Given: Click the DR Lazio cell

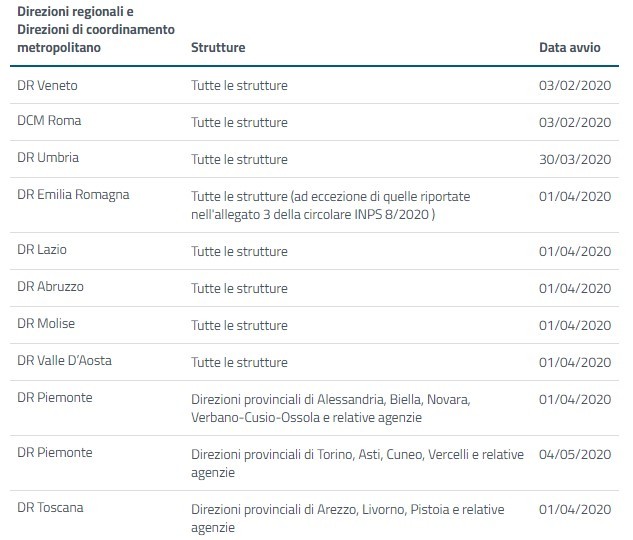Looking at the screenshot, I should pos(42,250).
